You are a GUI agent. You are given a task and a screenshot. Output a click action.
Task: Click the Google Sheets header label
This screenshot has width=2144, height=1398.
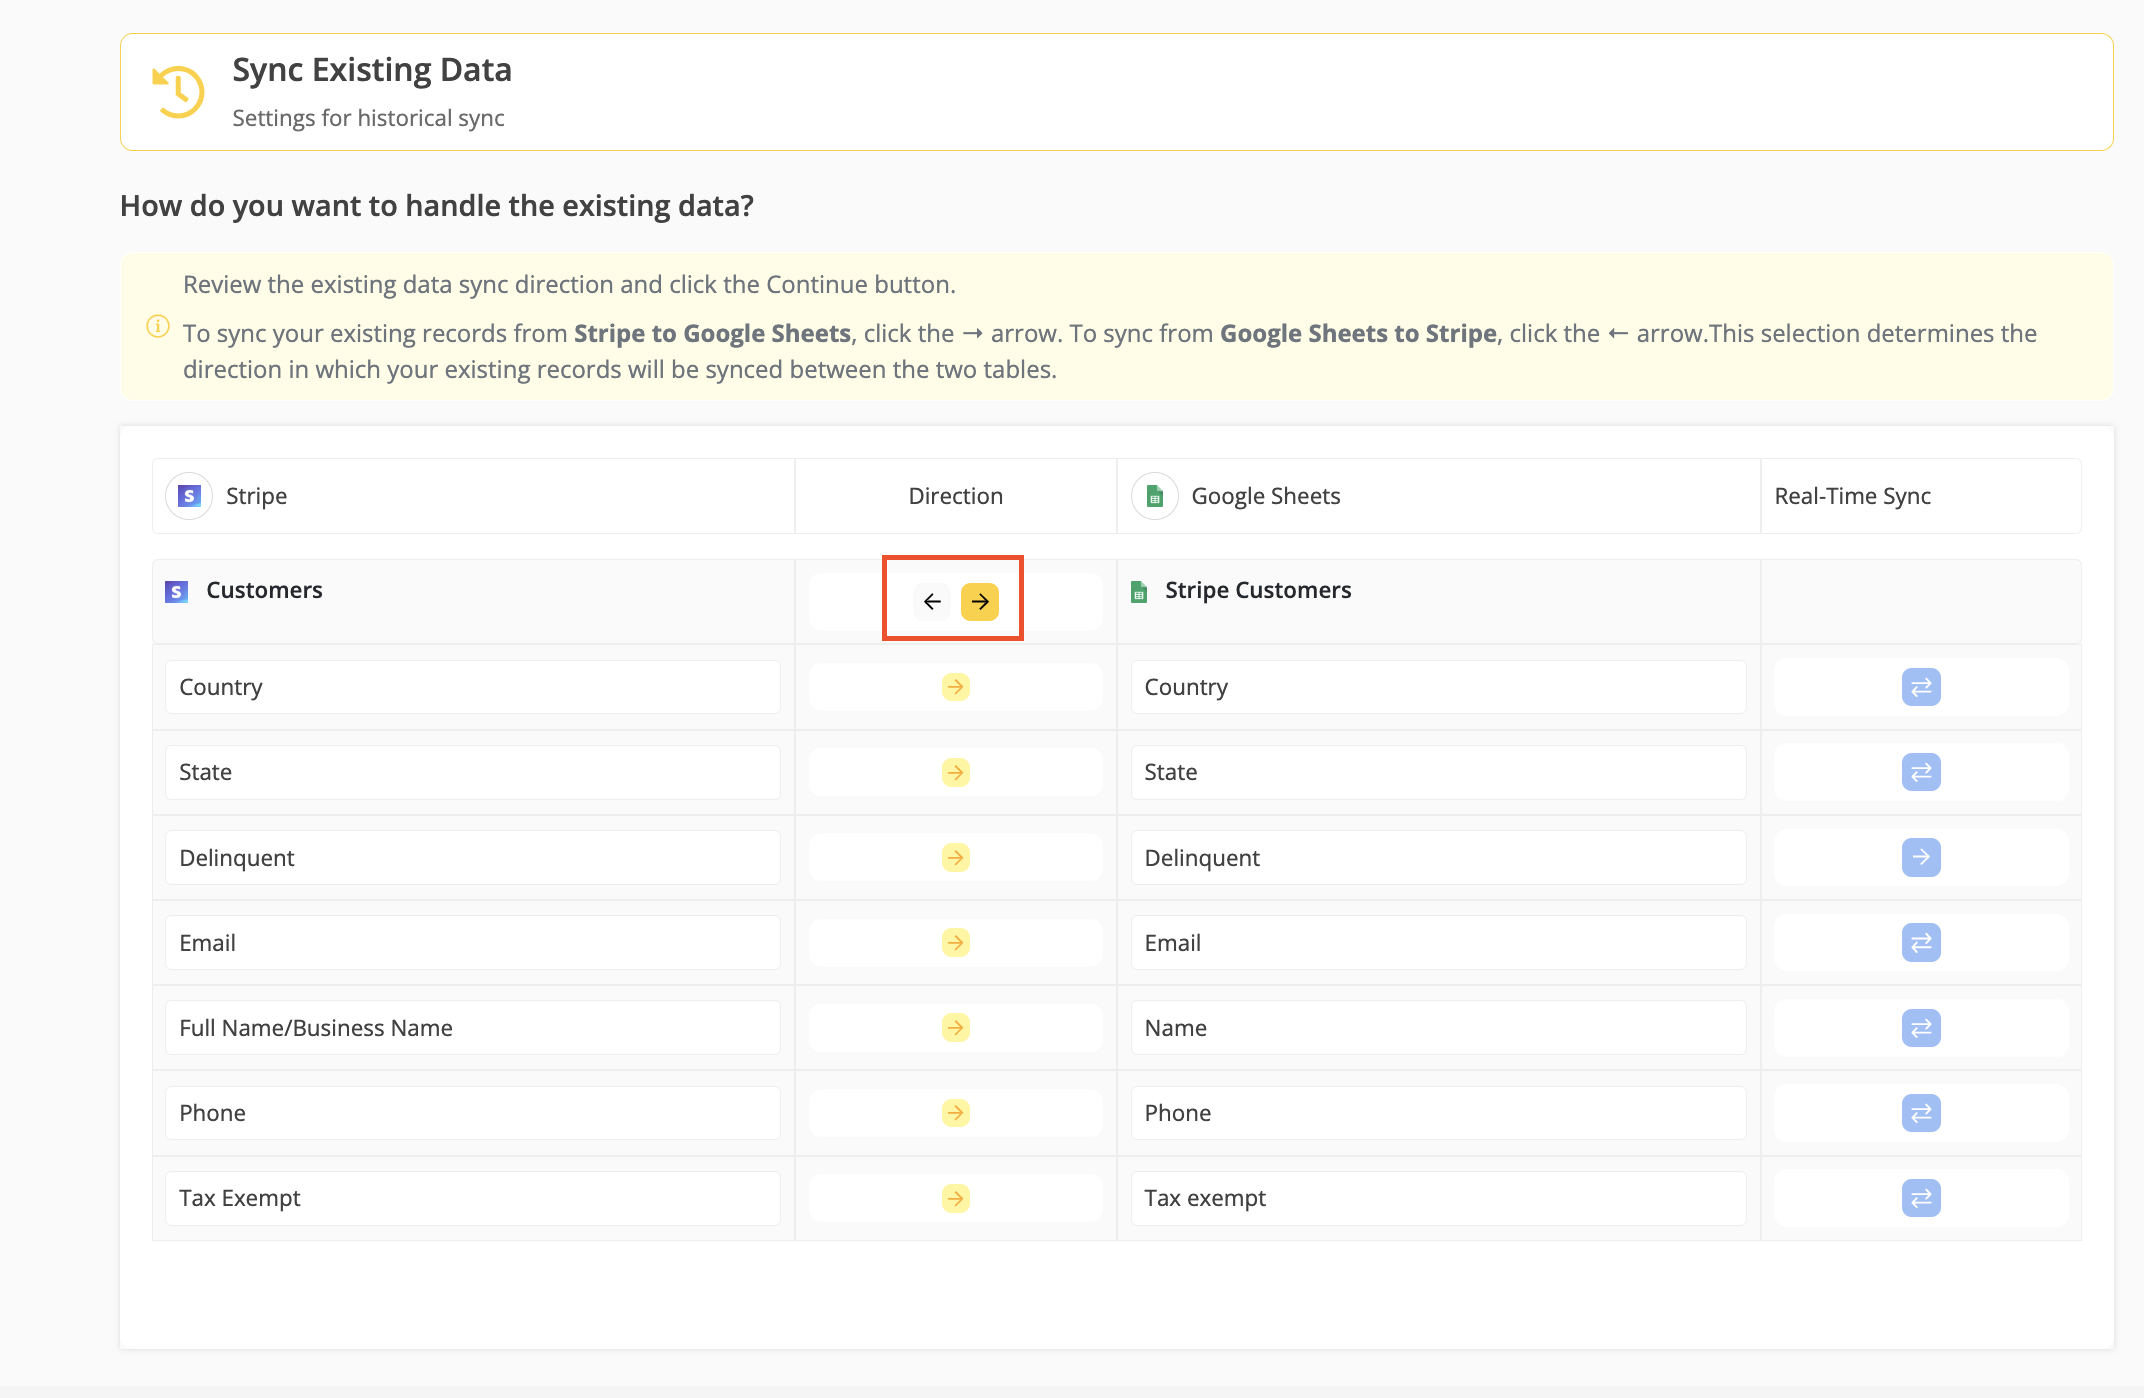(x=1265, y=496)
